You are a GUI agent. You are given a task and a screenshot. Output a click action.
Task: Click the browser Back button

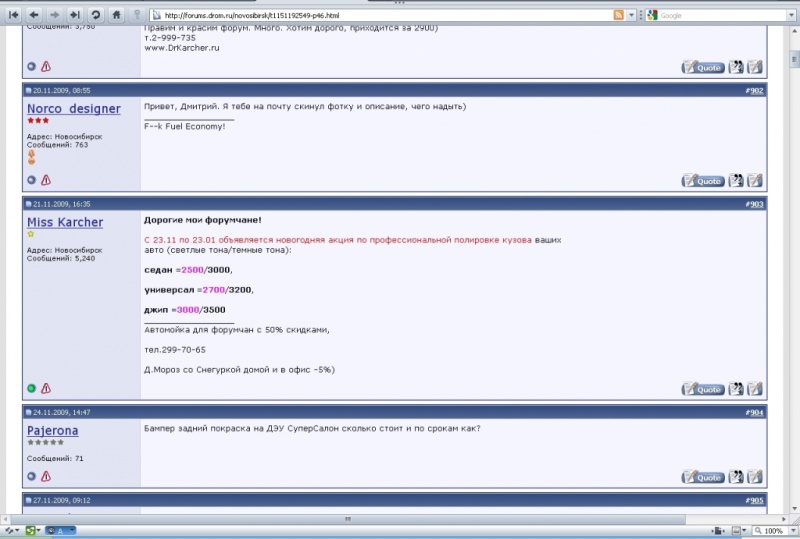(x=34, y=15)
